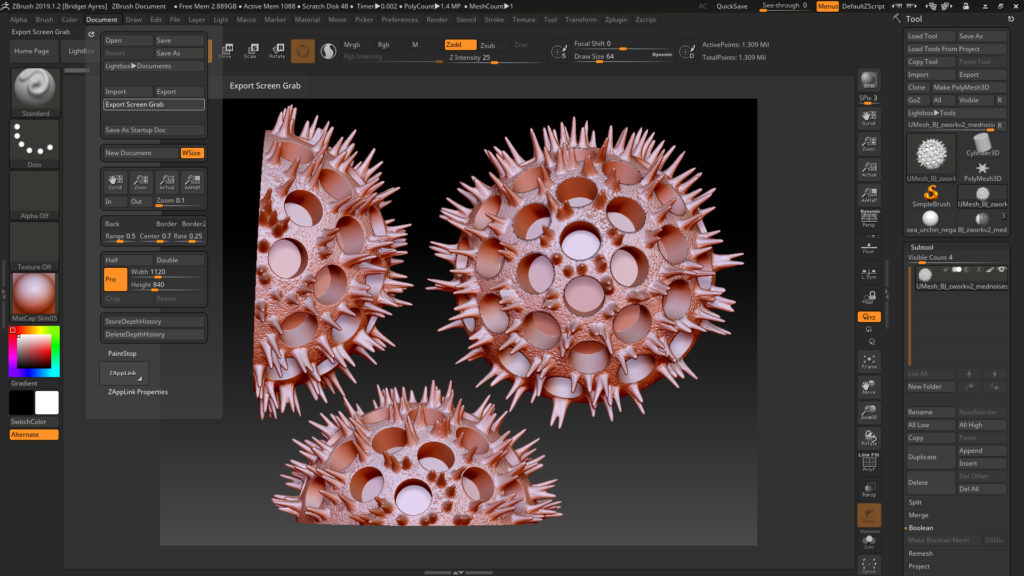Expand the ZAppLink Properties section
Viewport: 1024px width, 576px height.
[138, 392]
